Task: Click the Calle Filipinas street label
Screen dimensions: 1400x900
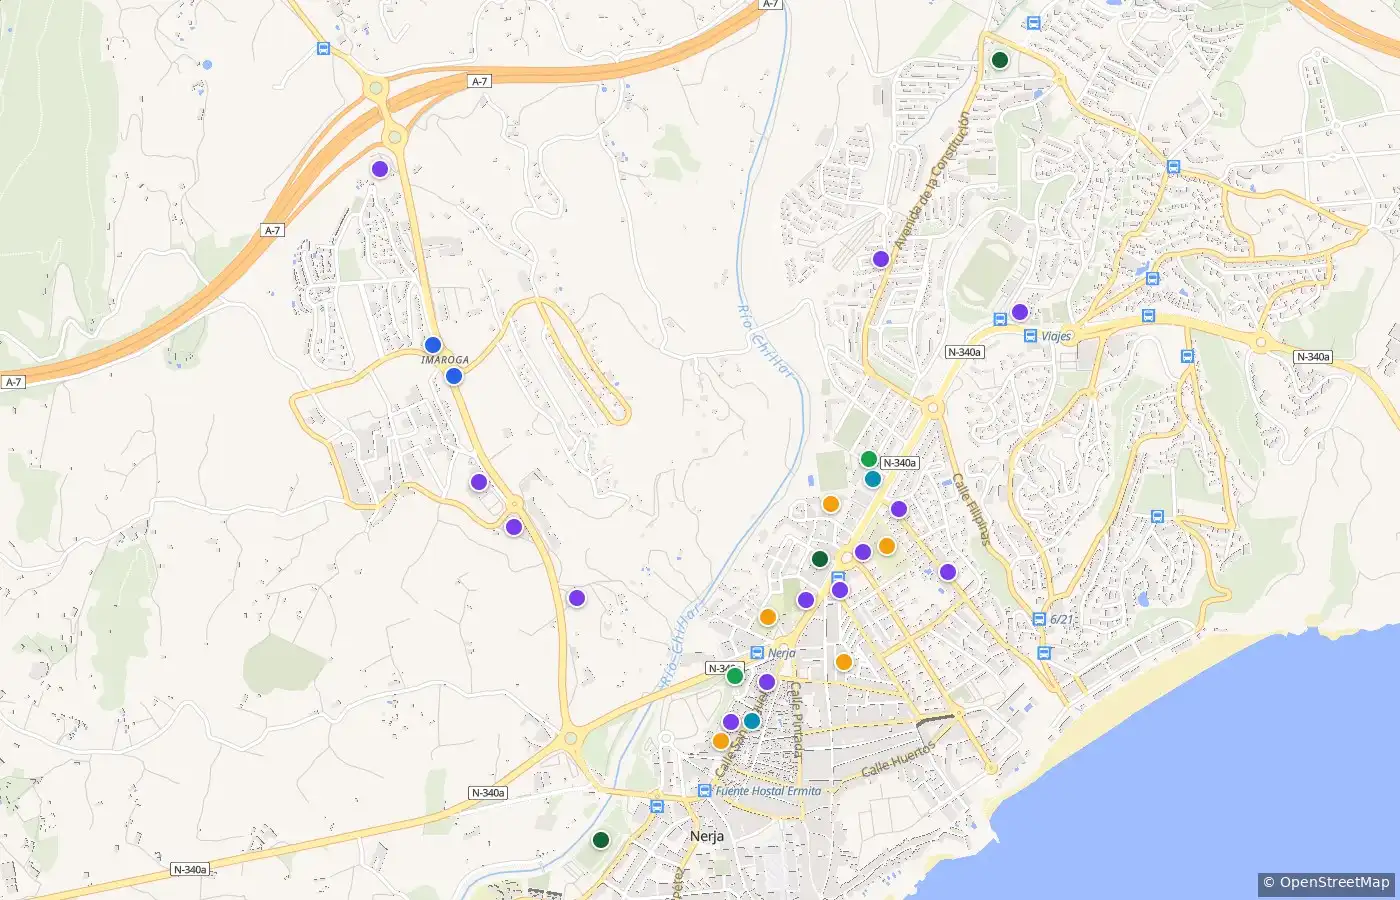Action: pos(970,510)
